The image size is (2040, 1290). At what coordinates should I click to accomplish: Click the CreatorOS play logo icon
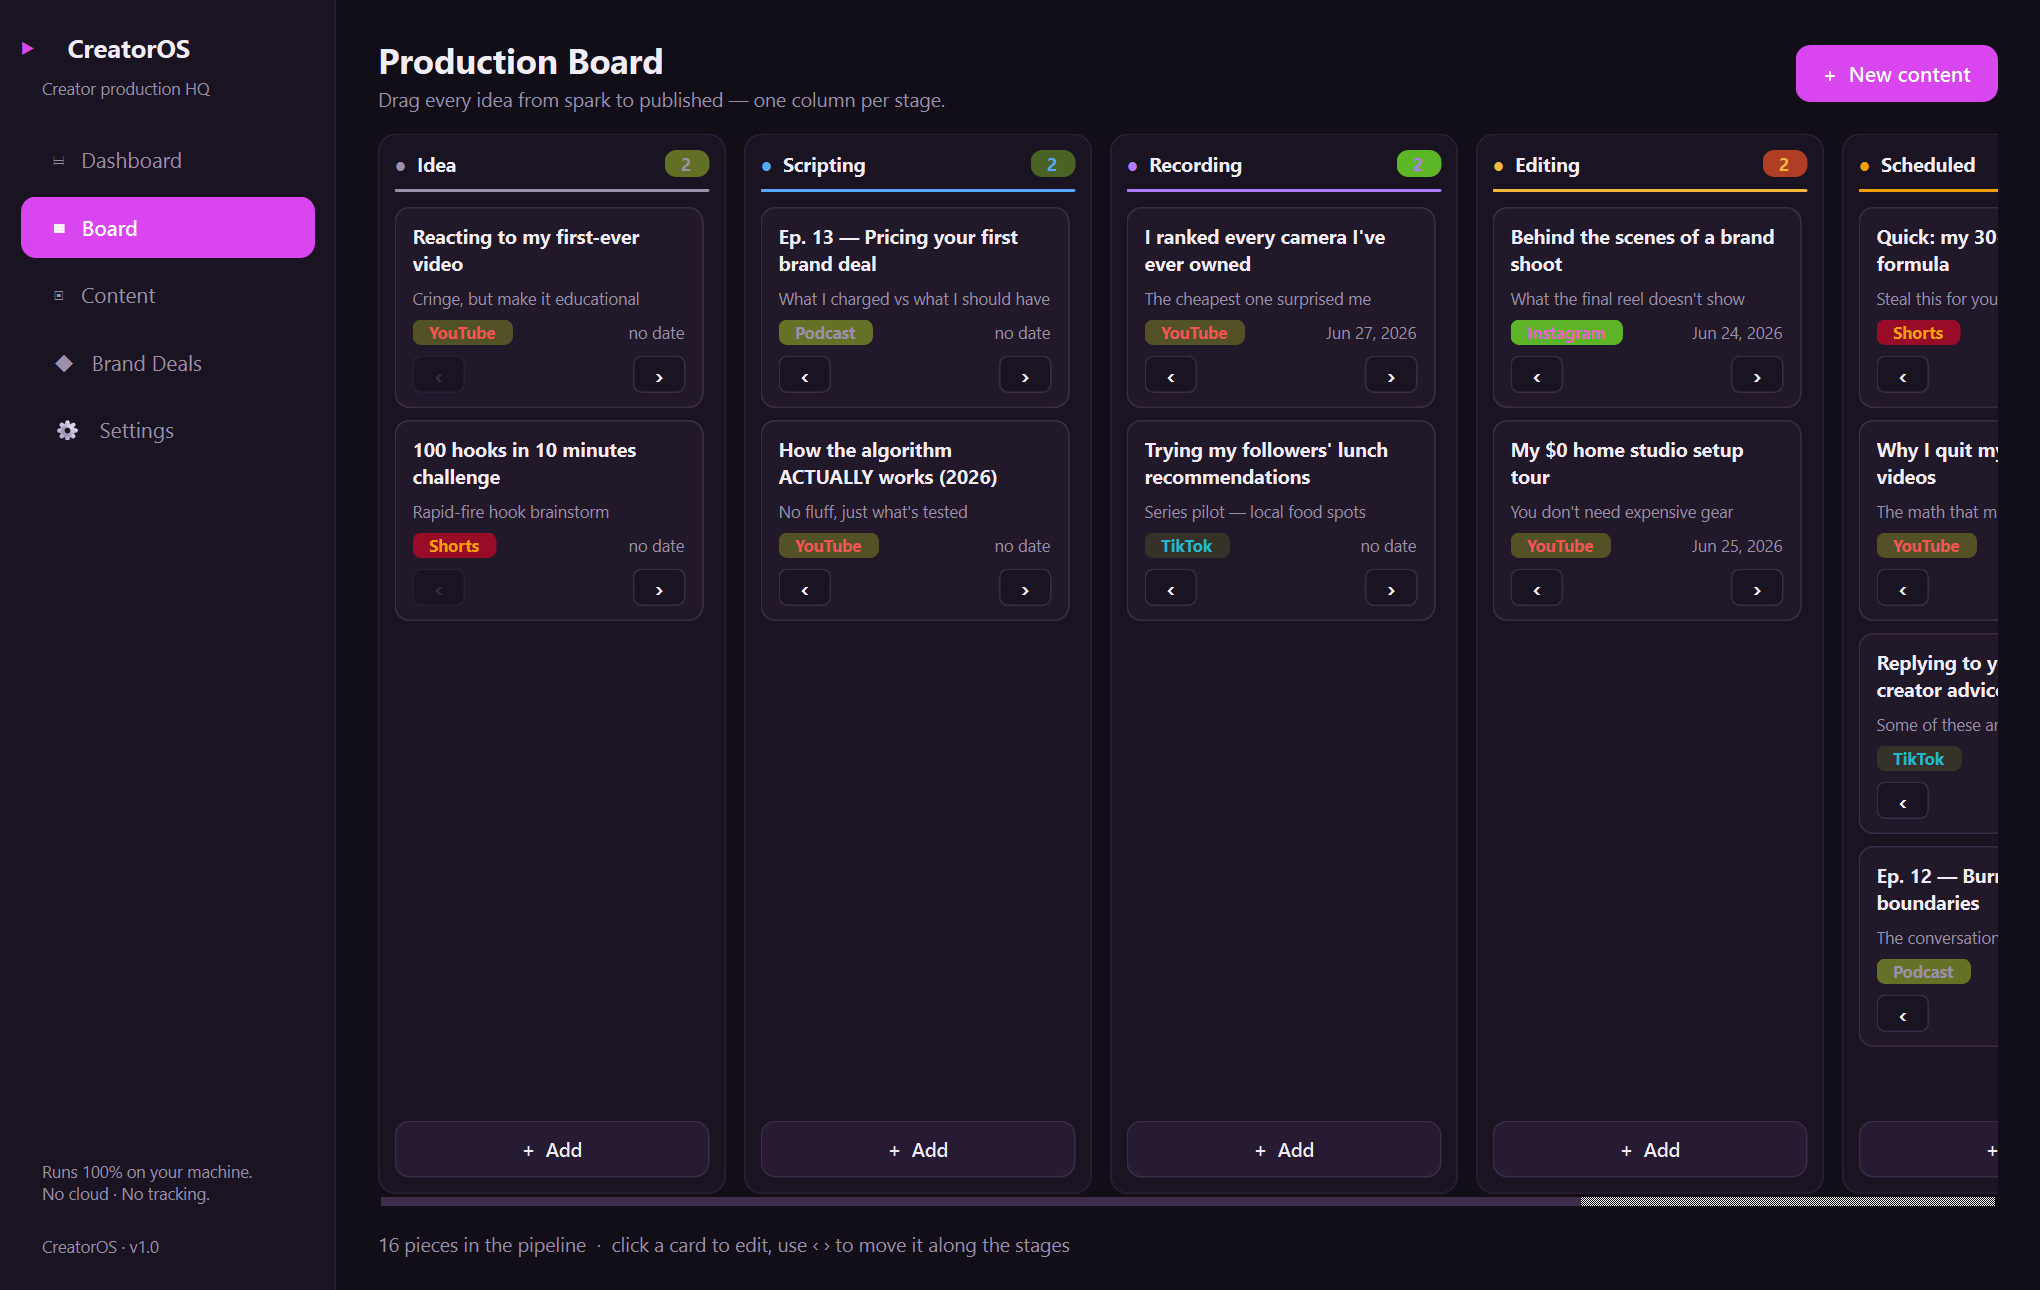point(28,48)
